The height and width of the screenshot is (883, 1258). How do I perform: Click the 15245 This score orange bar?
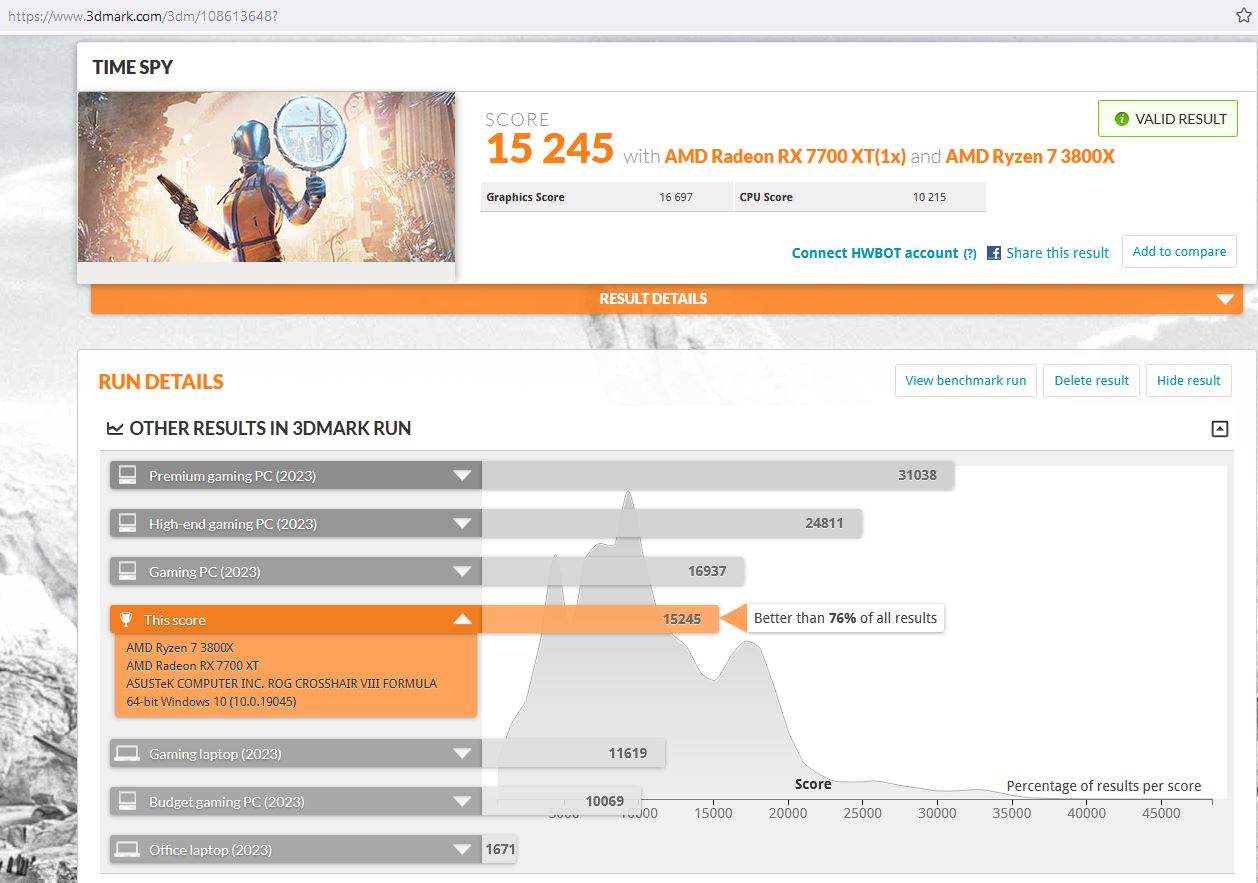click(600, 619)
